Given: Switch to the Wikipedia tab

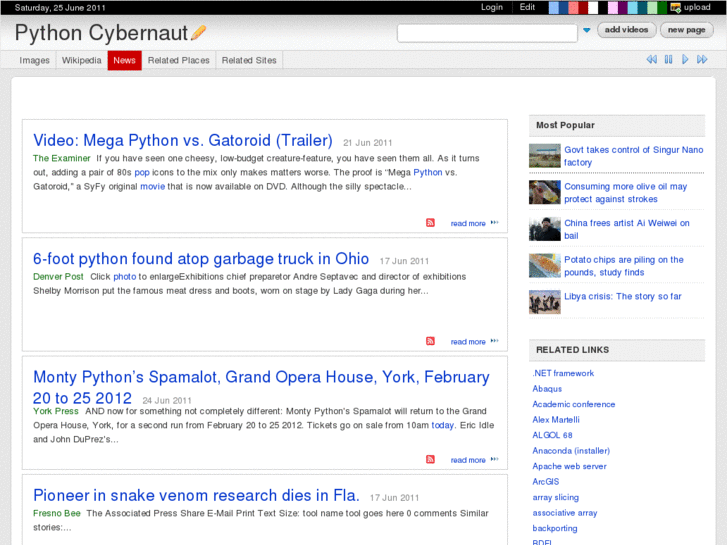Looking at the screenshot, I should coord(82,60).
